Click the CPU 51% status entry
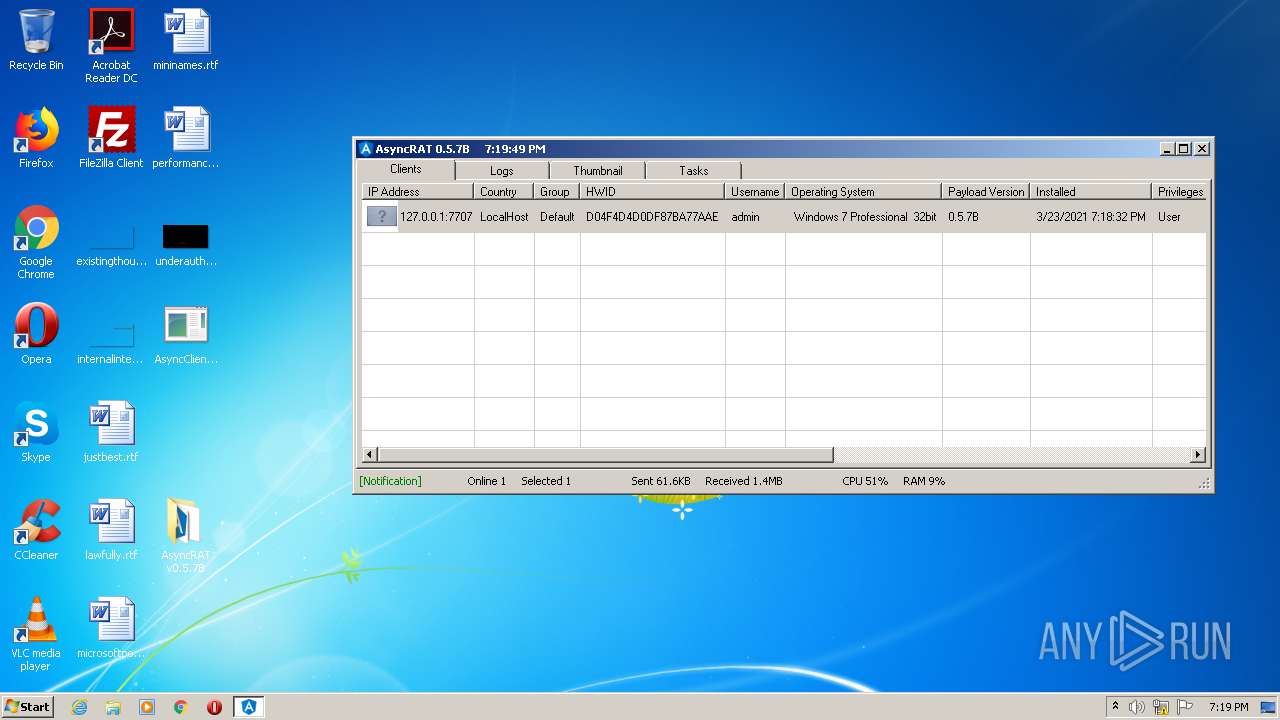Screen dimensions: 1280x720 click(865, 481)
